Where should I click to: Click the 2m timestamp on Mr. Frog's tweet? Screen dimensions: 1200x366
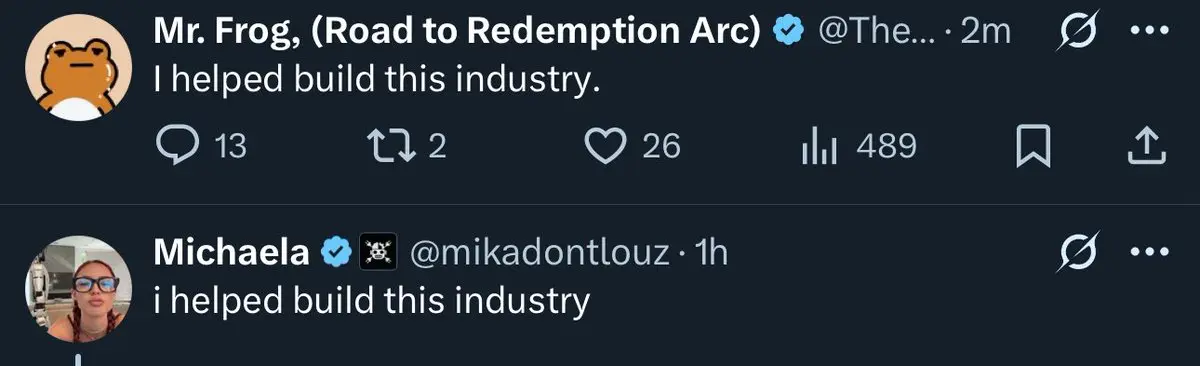point(985,32)
